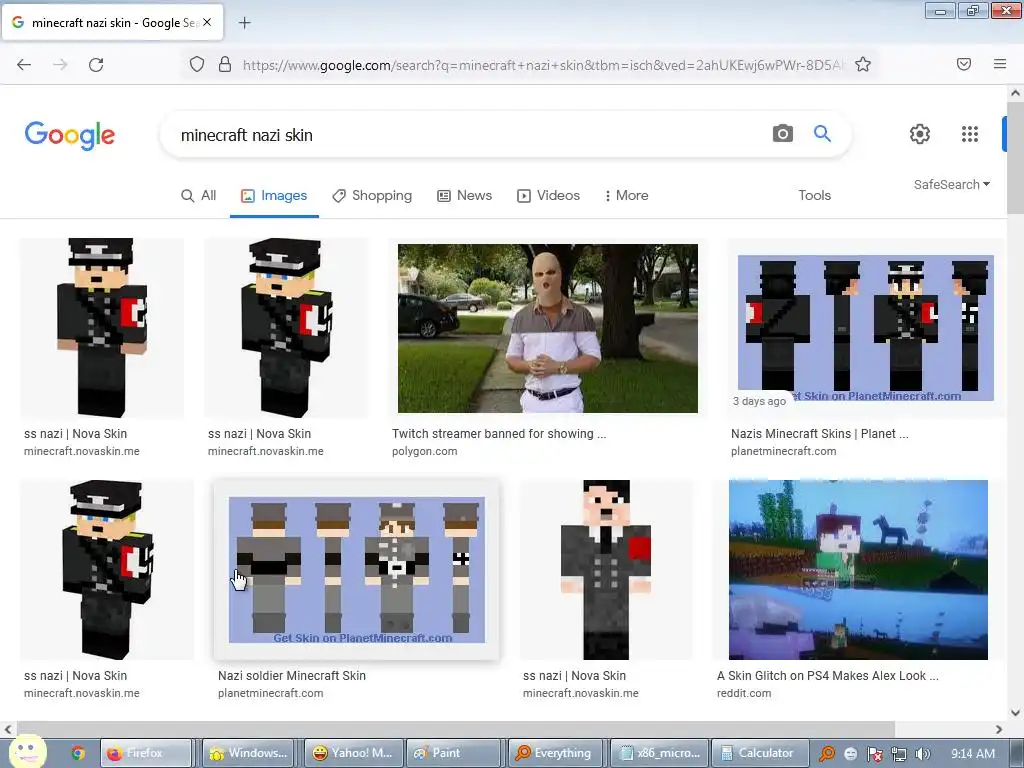The image size is (1024, 768).
Task: Click the orange magnifier tray icon
Action: [x=827, y=754]
